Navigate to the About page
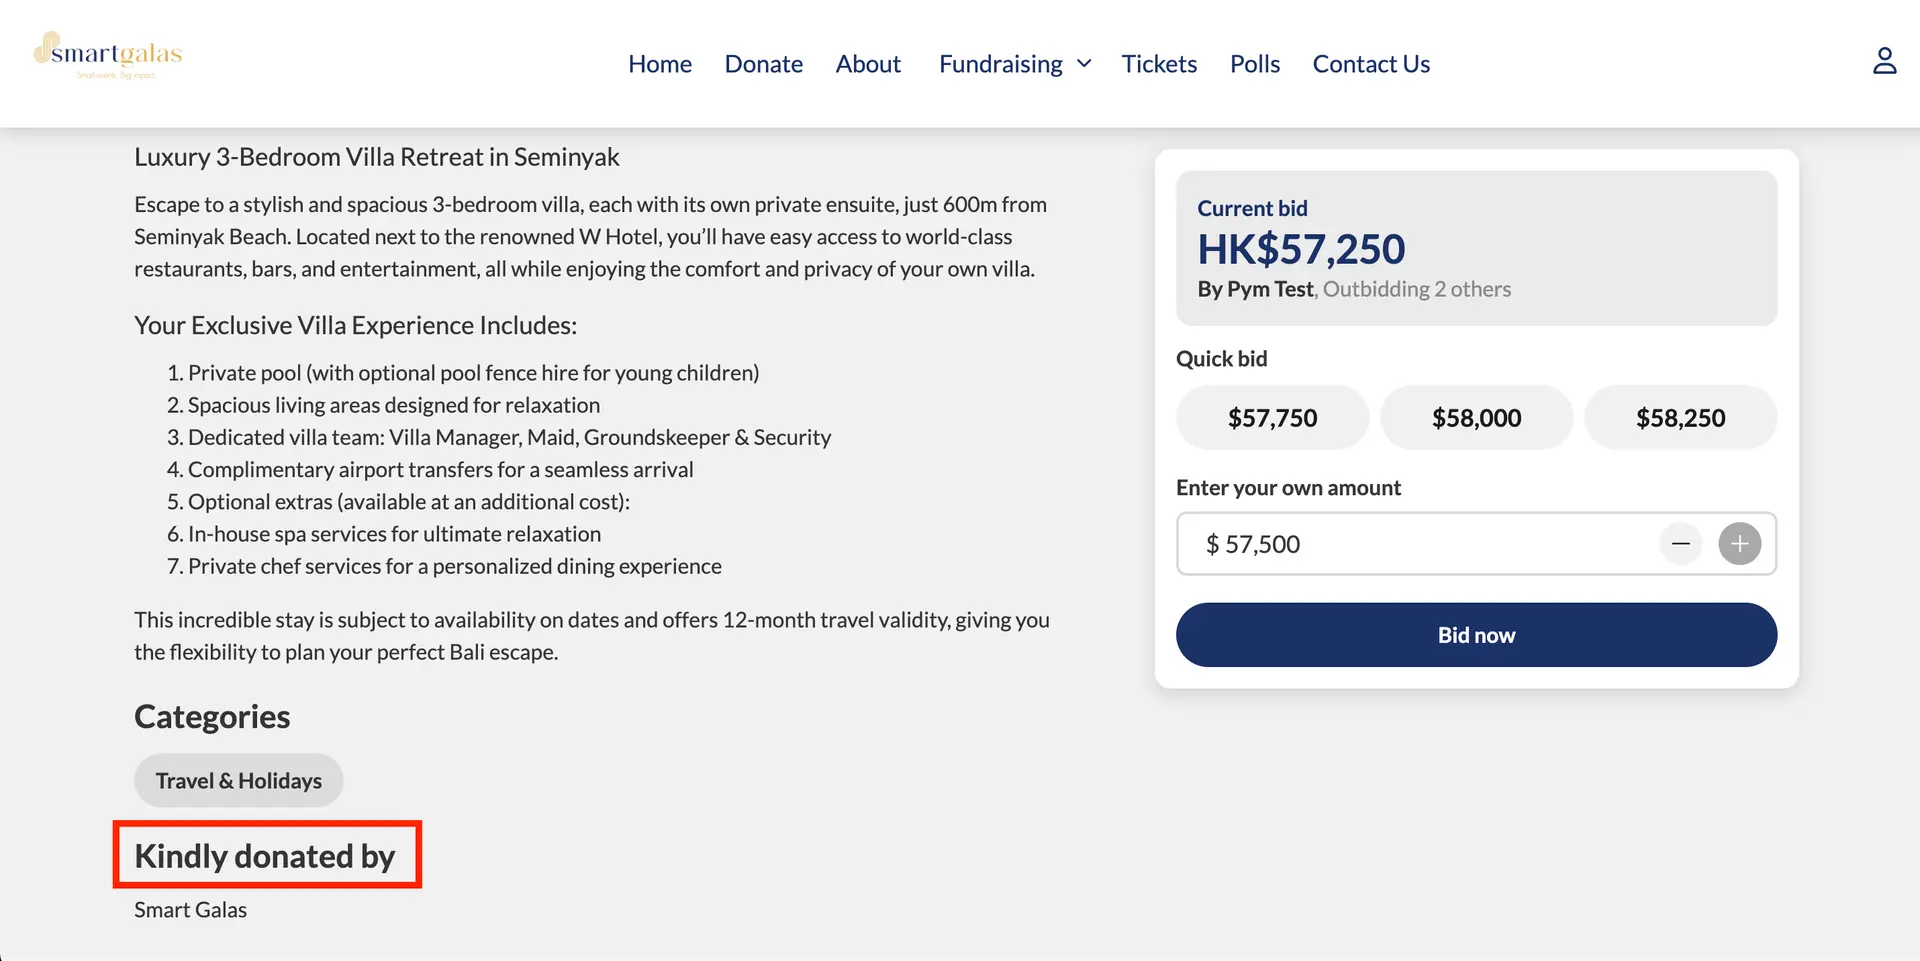Viewport: 1920px width, 961px height. click(x=868, y=64)
